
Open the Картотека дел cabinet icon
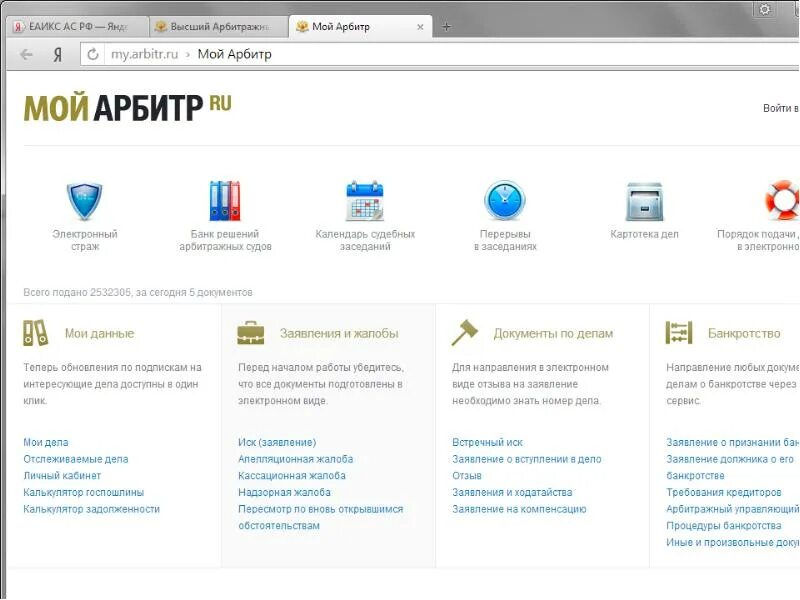[x=644, y=202]
